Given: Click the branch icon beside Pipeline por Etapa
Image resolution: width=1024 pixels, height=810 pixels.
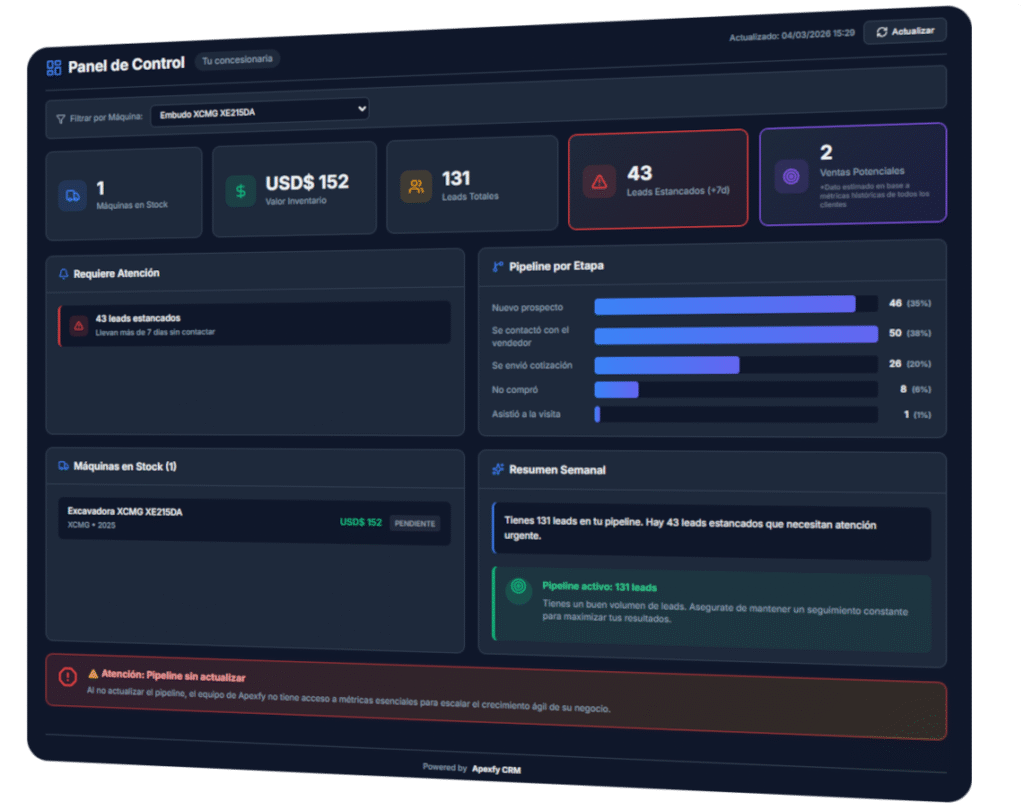Looking at the screenshot, I should [497, 267].
